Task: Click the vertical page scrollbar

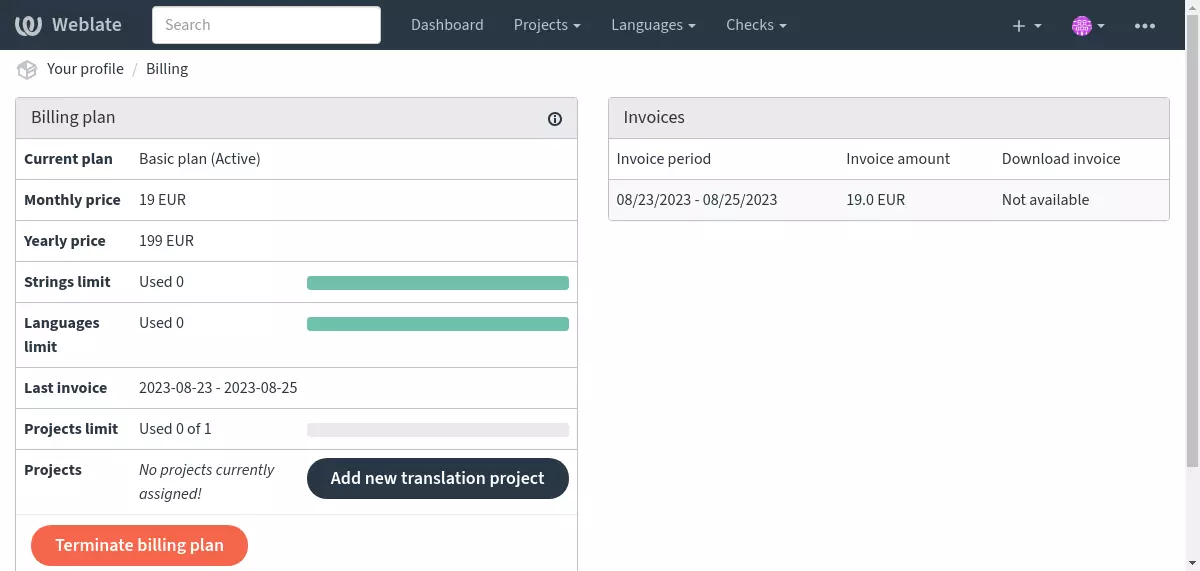Action: (x=1192, y=260)
